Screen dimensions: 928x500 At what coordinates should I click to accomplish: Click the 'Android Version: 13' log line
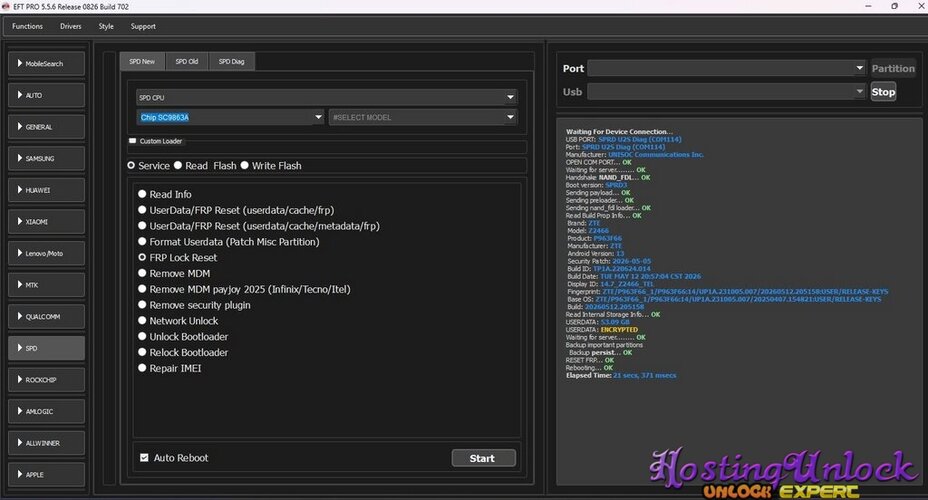pos(596,253)
